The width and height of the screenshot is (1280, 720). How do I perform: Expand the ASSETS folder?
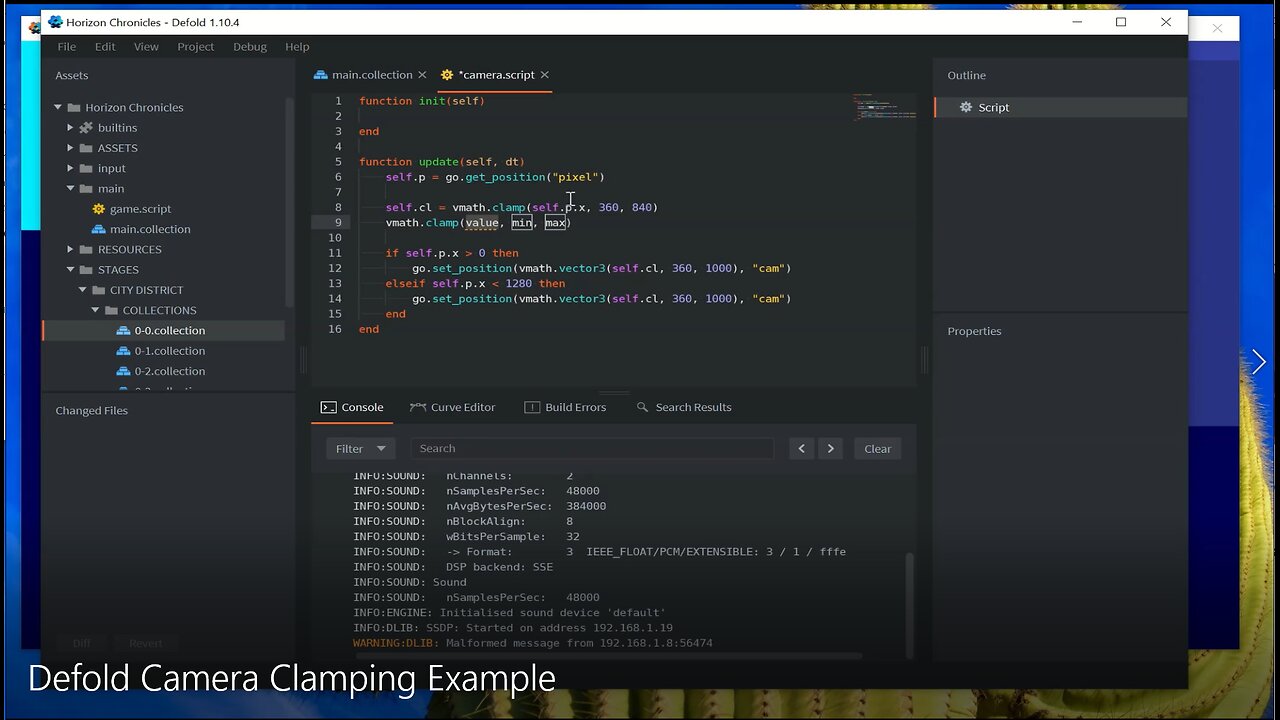pos(70,148)
